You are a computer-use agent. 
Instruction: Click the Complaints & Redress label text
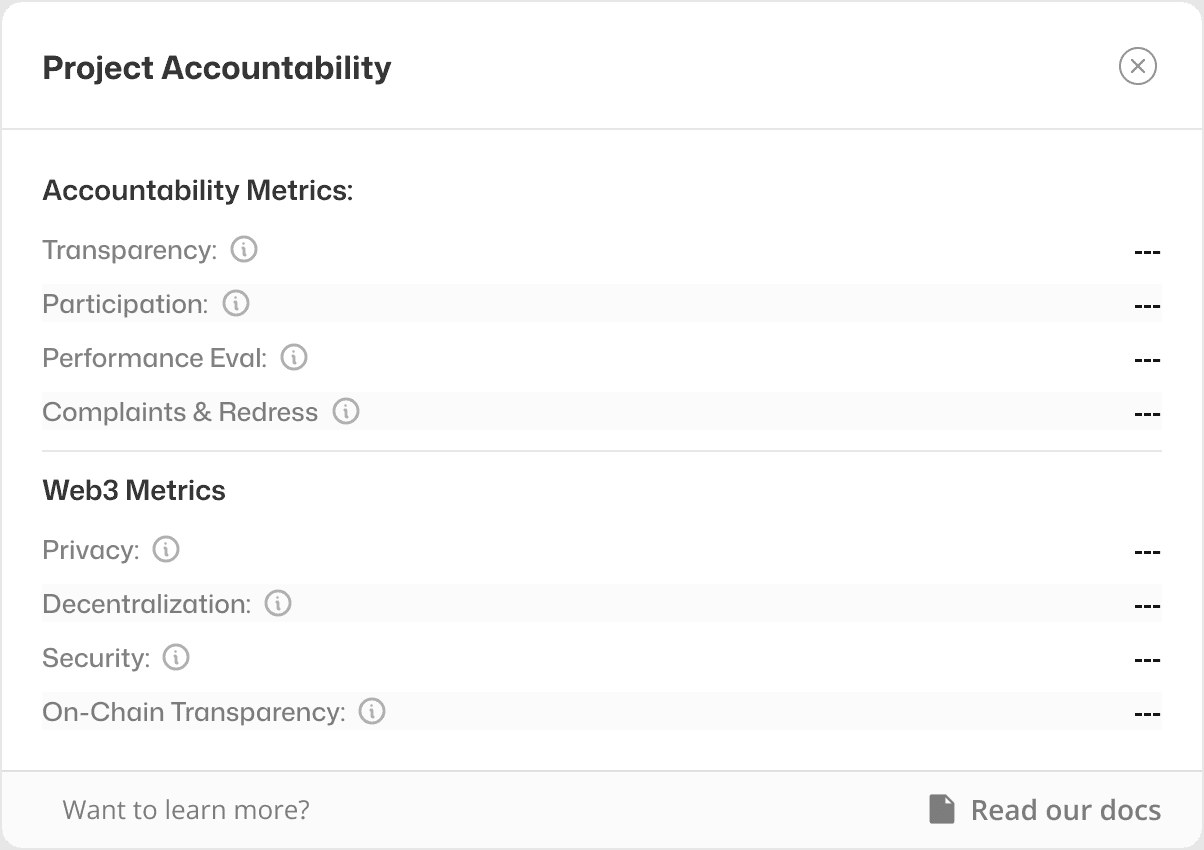[x=180, y=412]
